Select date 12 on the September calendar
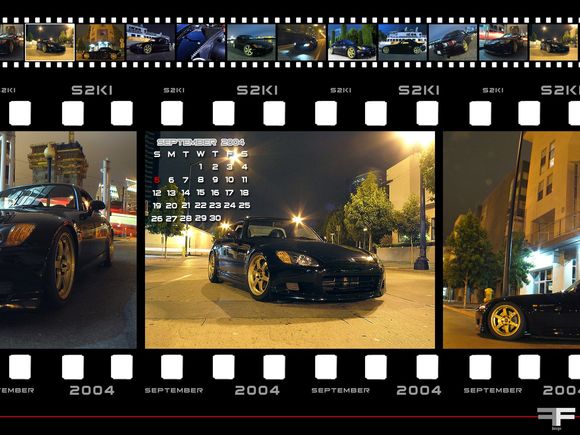This screenshot has width=580, height=435. pos(157,193)
